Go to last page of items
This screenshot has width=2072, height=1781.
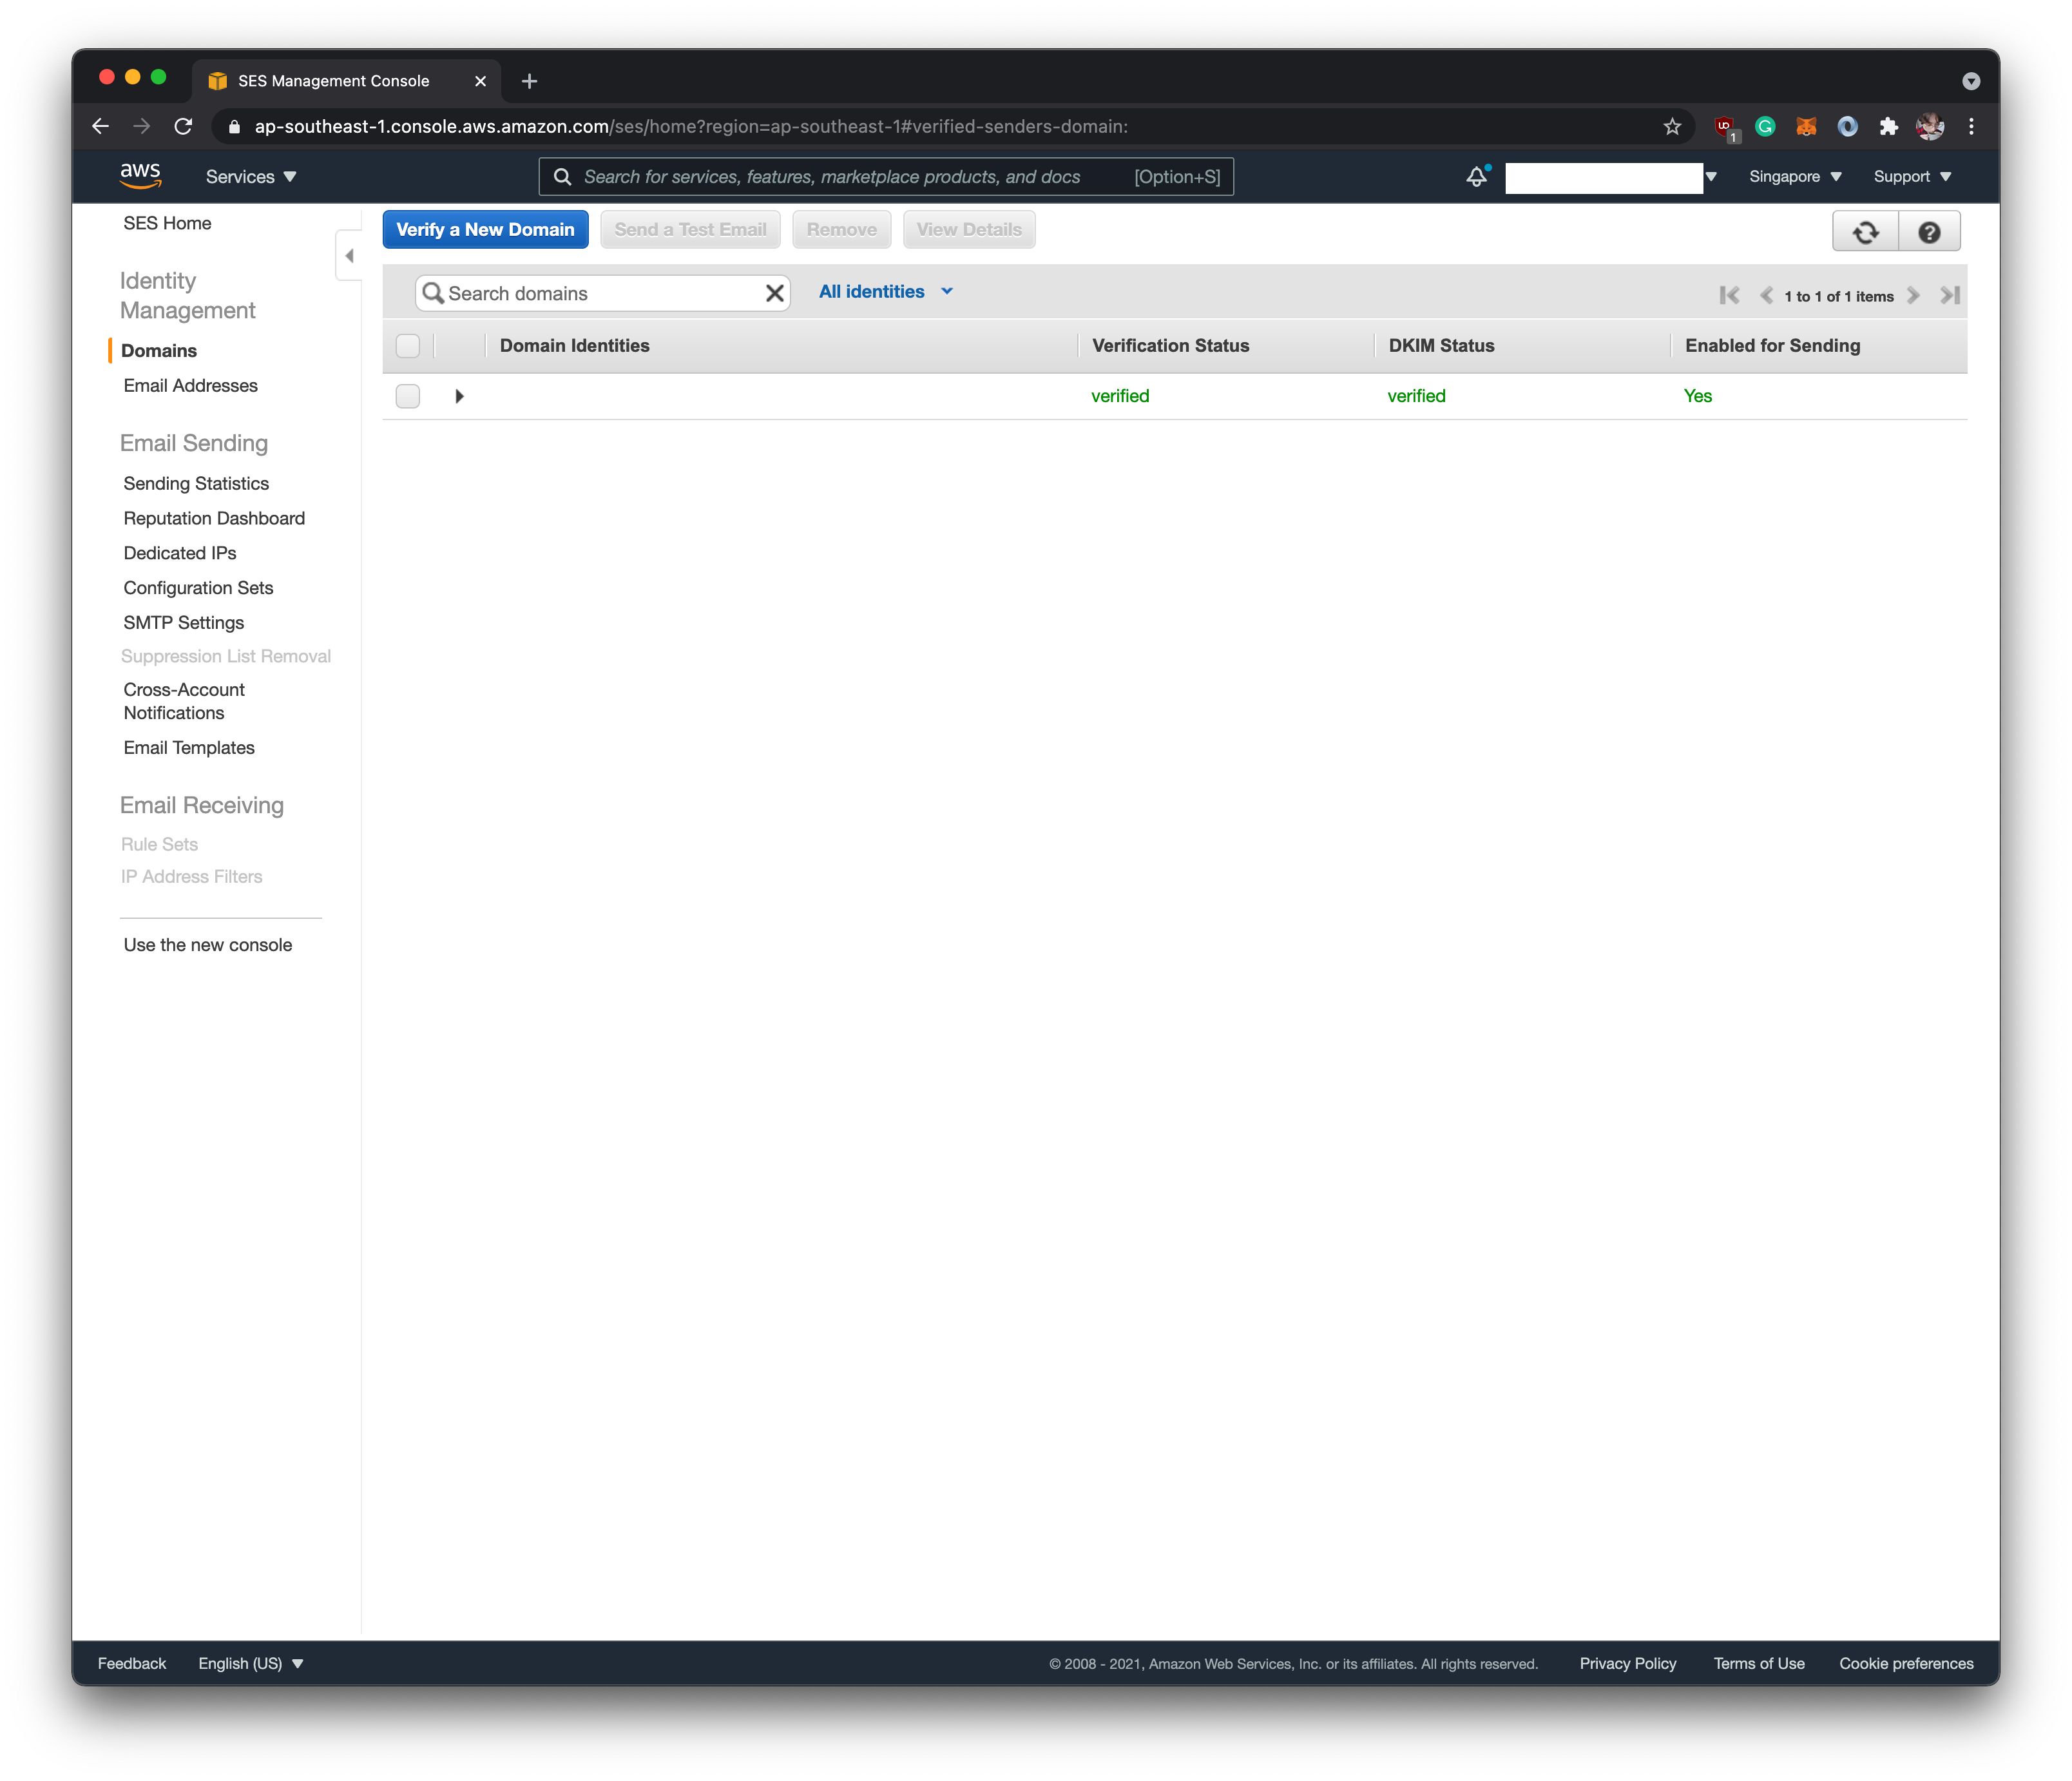1950,295
